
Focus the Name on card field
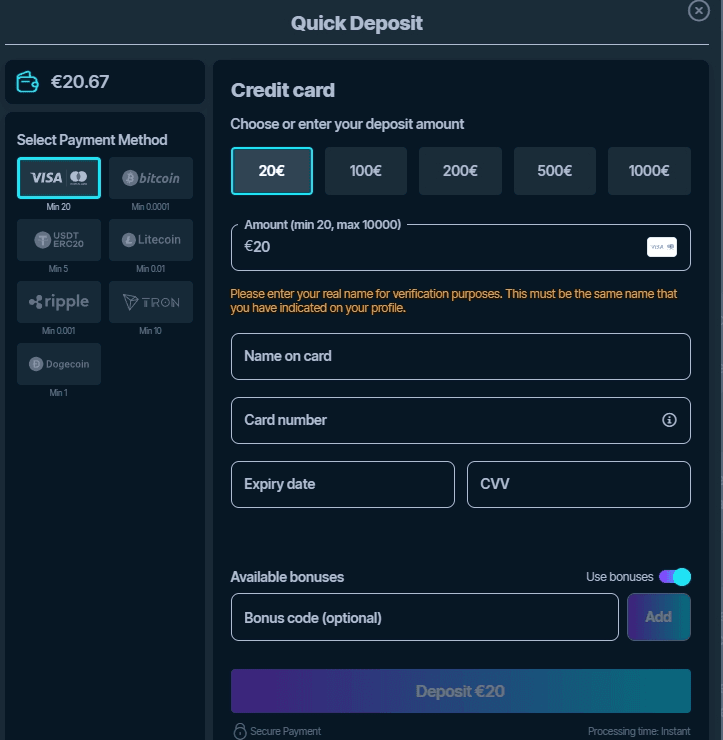tap(461, 356)
